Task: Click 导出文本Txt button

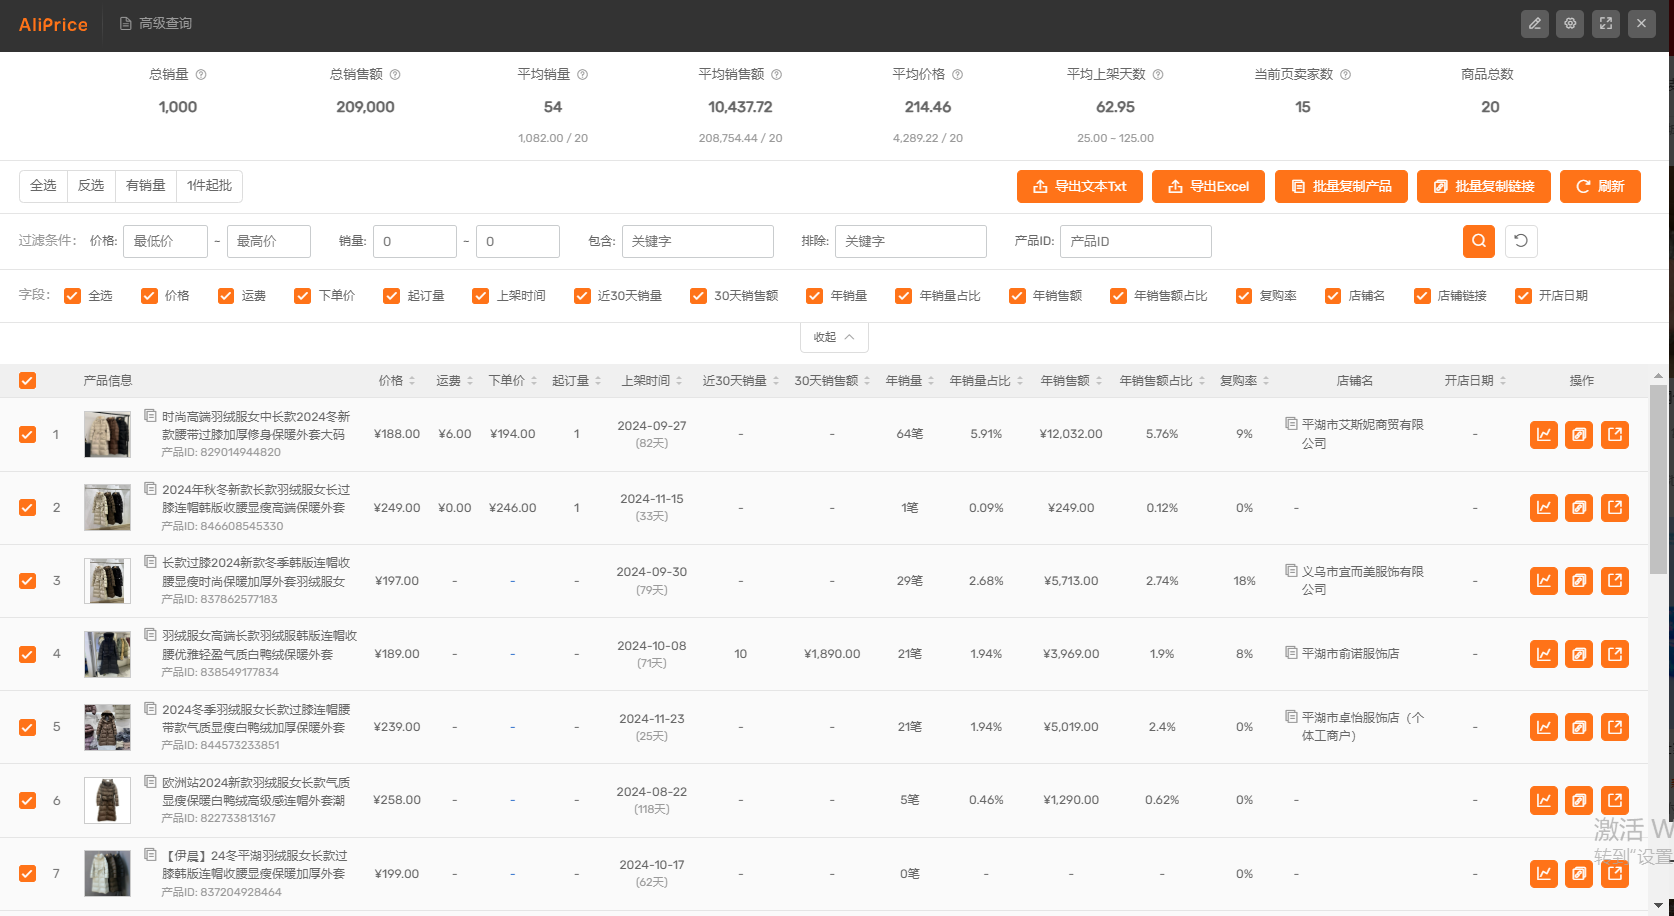Action: [1080, 186]
